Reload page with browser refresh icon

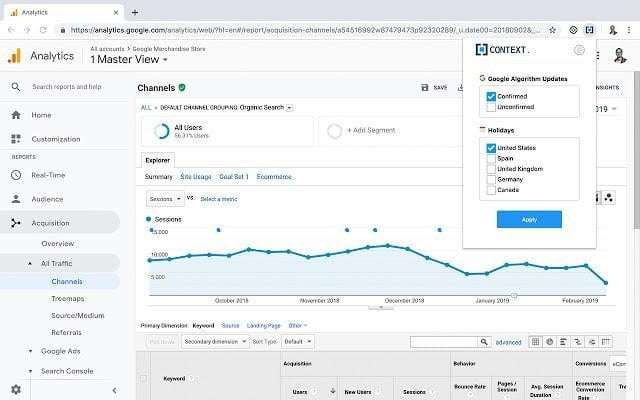(x=43, y=30)
